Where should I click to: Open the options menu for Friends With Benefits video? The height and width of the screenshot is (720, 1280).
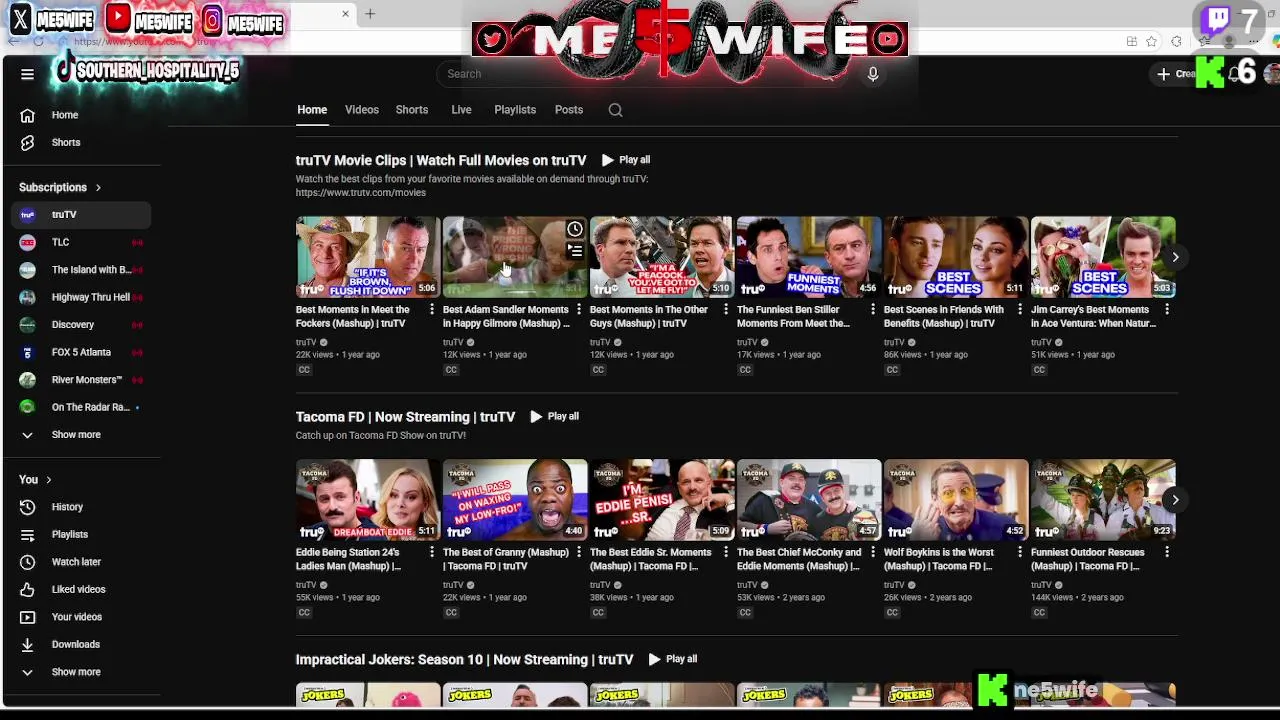coord(1020,310)
